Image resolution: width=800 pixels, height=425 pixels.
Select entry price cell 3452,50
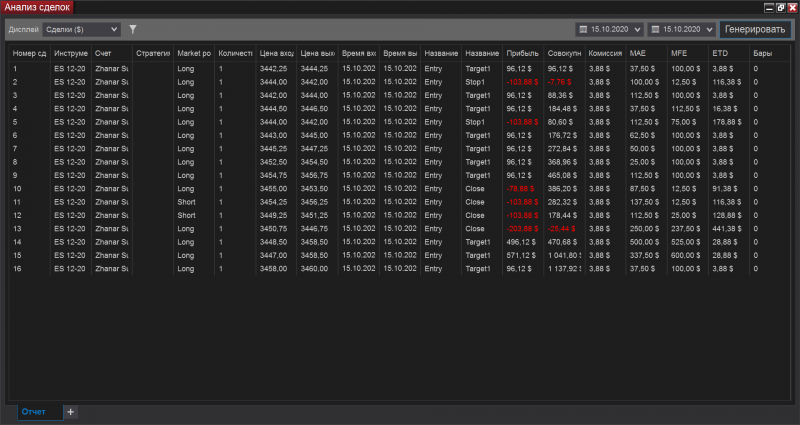(273, 162)
